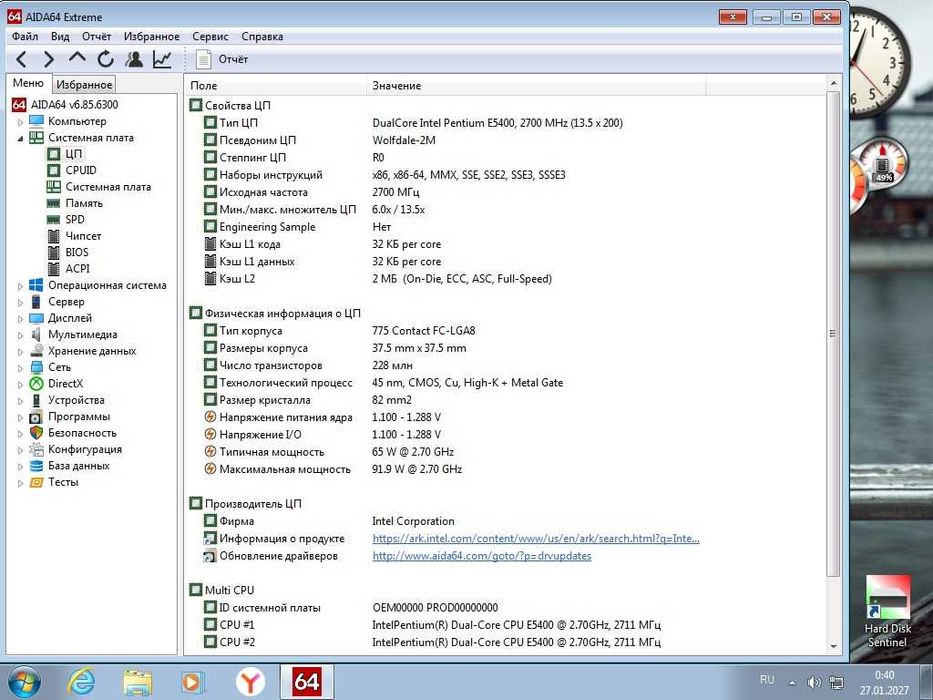Open the Сервис menu

(x=210, y=36)
